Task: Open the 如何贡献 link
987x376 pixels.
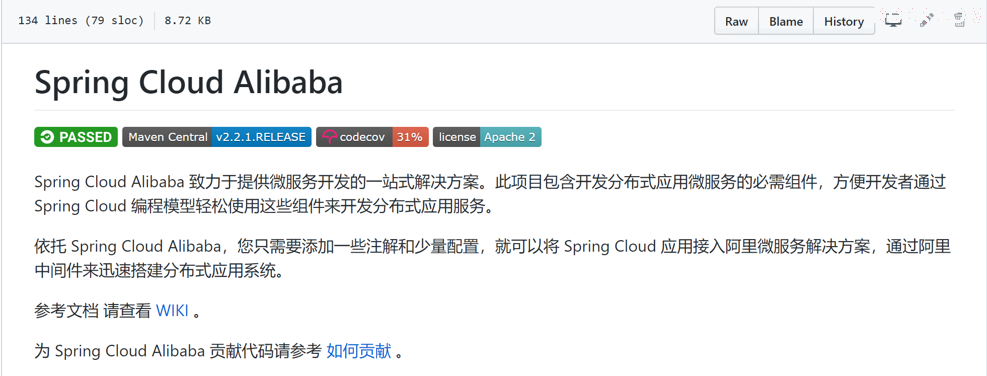Action: click(x=359, y=351)
